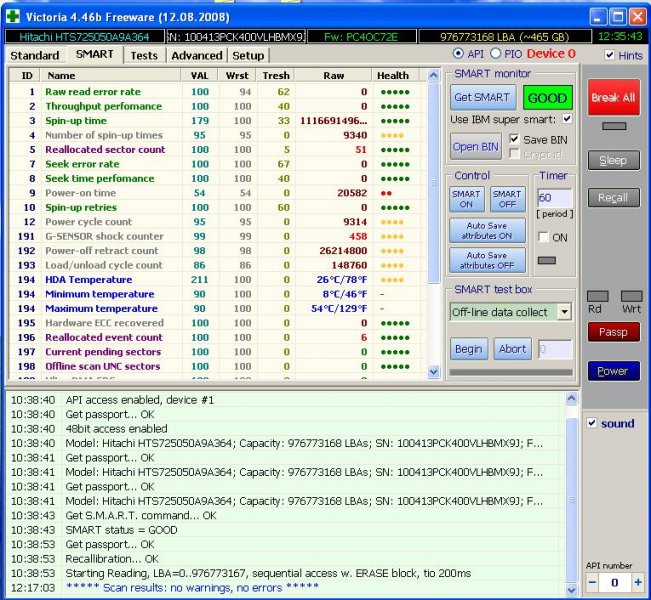Click the Get SMART button

(x=482, y=98)
